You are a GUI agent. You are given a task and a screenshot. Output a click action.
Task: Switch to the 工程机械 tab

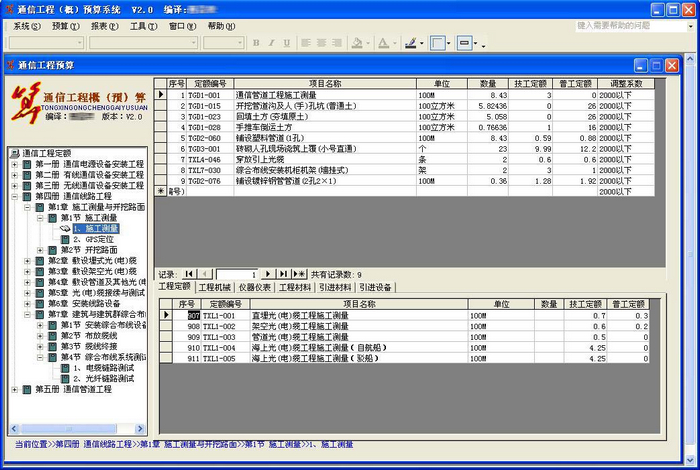pyautogui.click(x=215, y=287)
